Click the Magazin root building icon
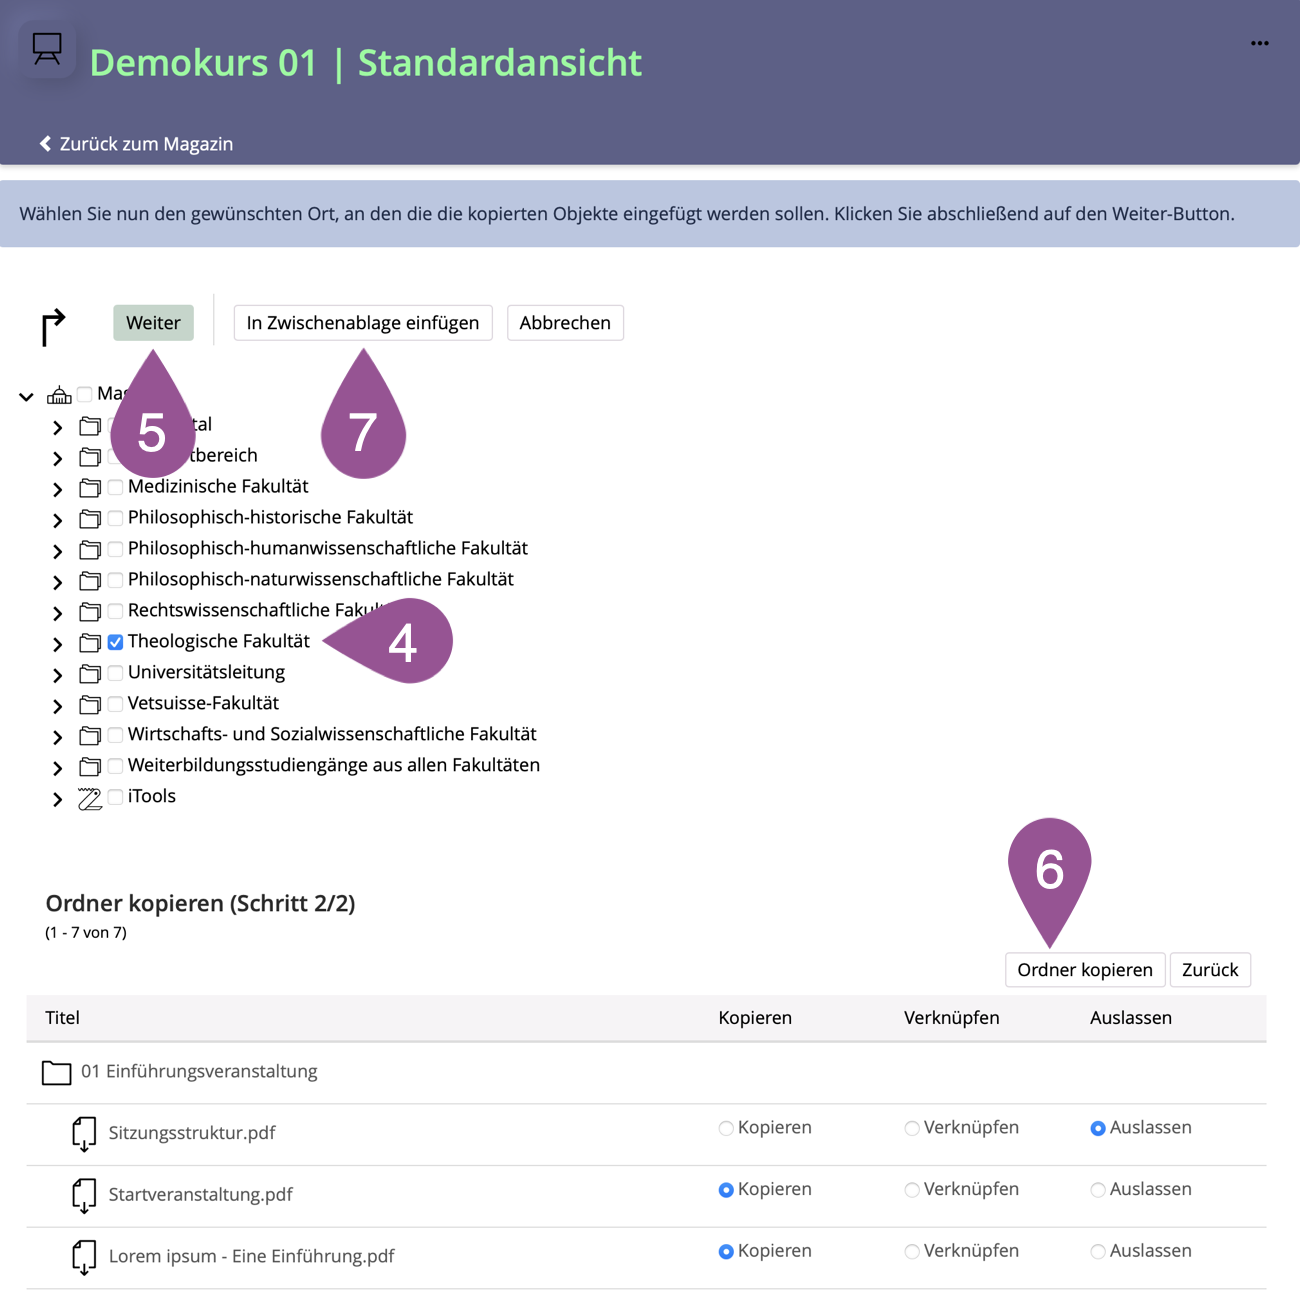 tap(59, 395)
